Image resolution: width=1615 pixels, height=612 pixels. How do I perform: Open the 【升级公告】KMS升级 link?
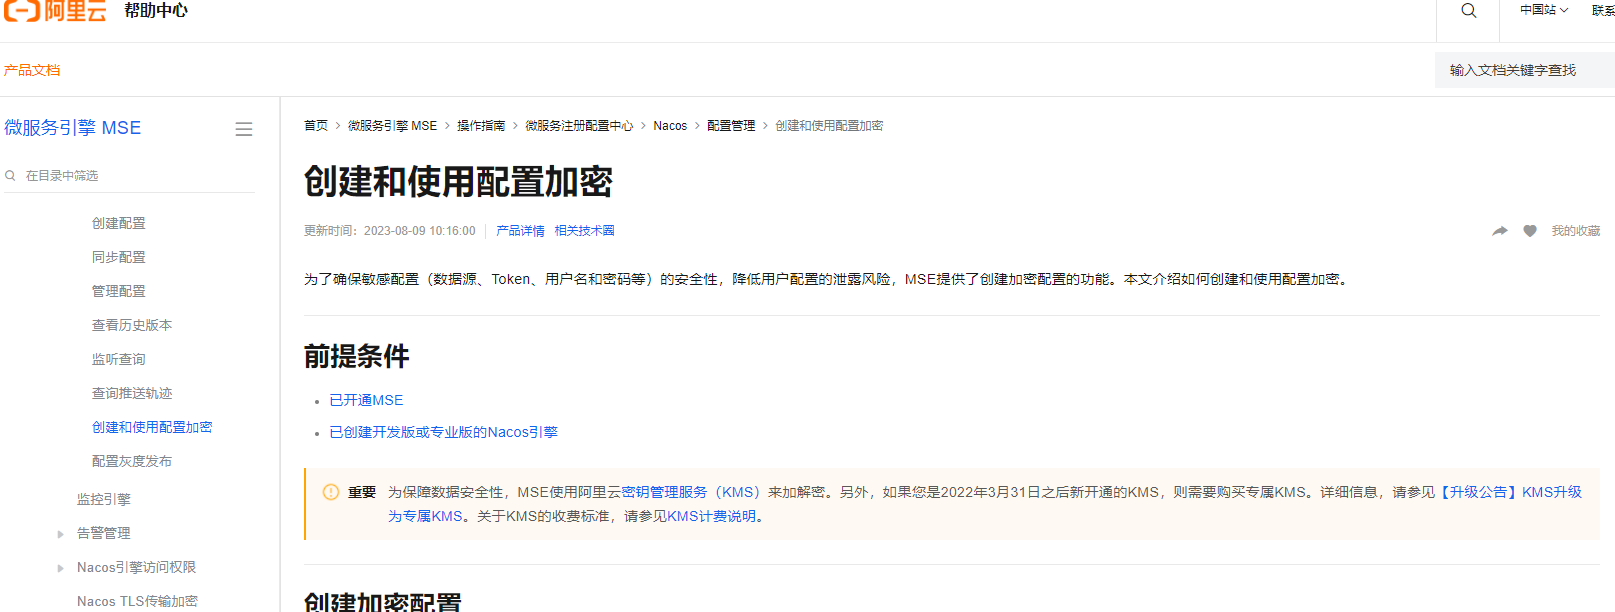(1508, 492)
